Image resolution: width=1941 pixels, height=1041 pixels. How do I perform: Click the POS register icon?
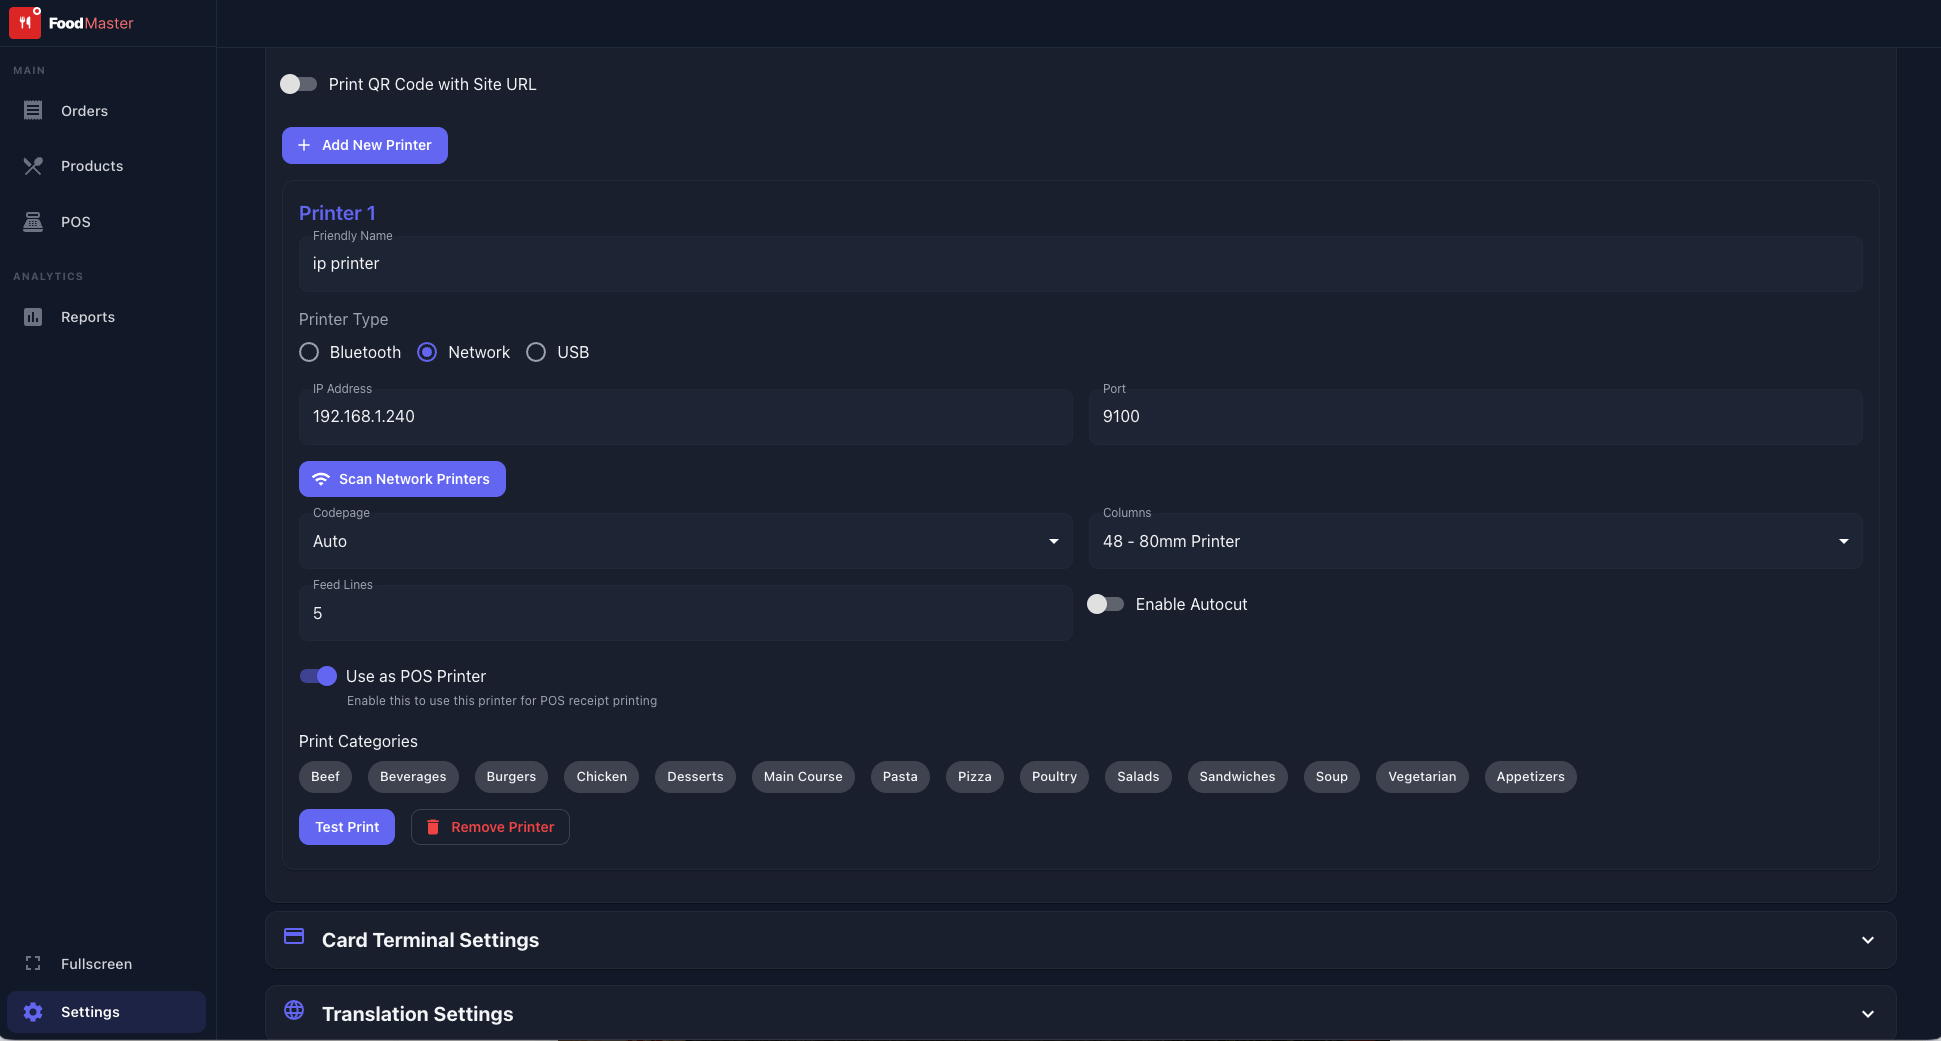click(x=33, y=222)
